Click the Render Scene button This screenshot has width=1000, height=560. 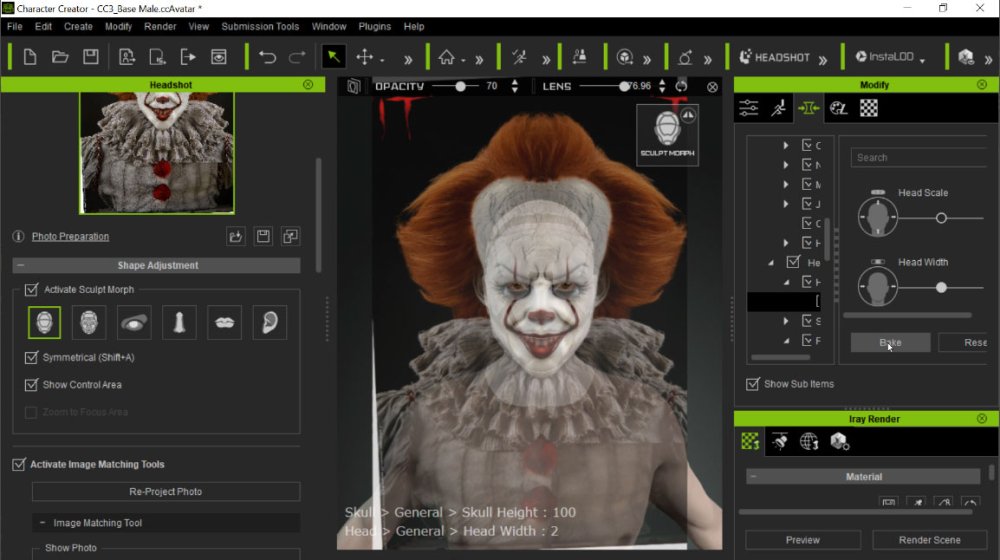click(929, 540)
